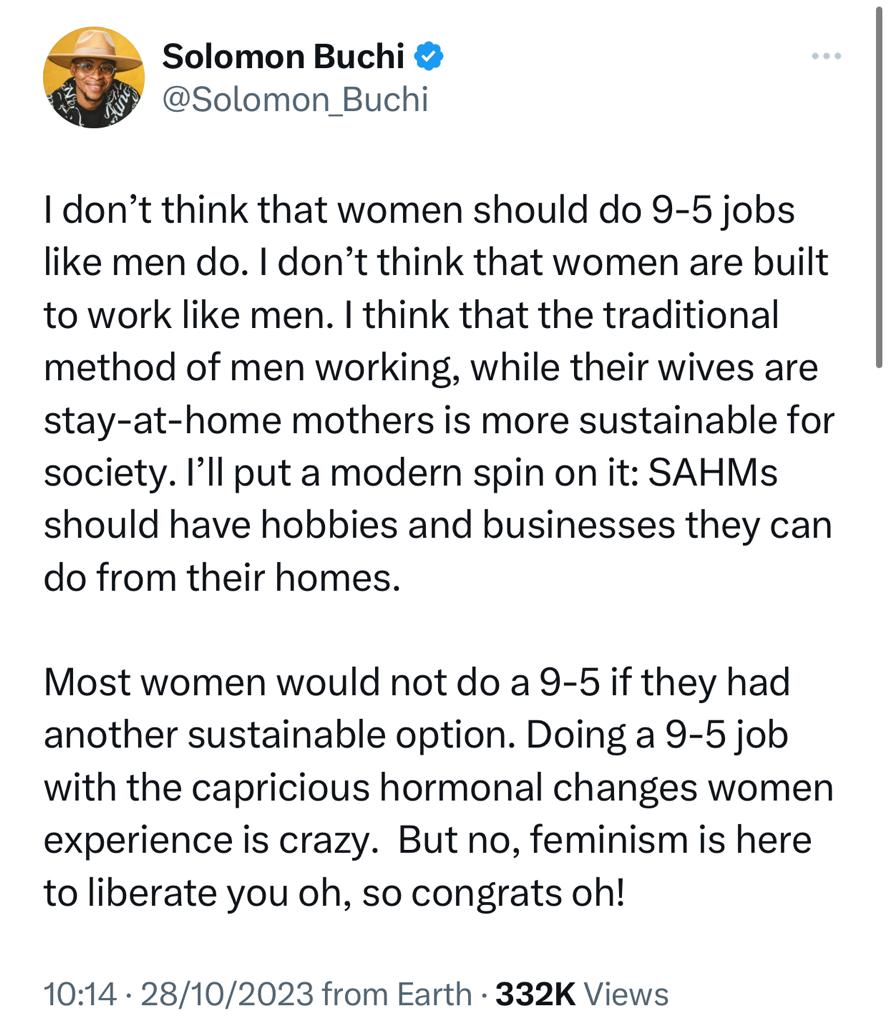Click the blue verified badge
889x1024 pixels.
pyautogui.click(x=429, y=57)
